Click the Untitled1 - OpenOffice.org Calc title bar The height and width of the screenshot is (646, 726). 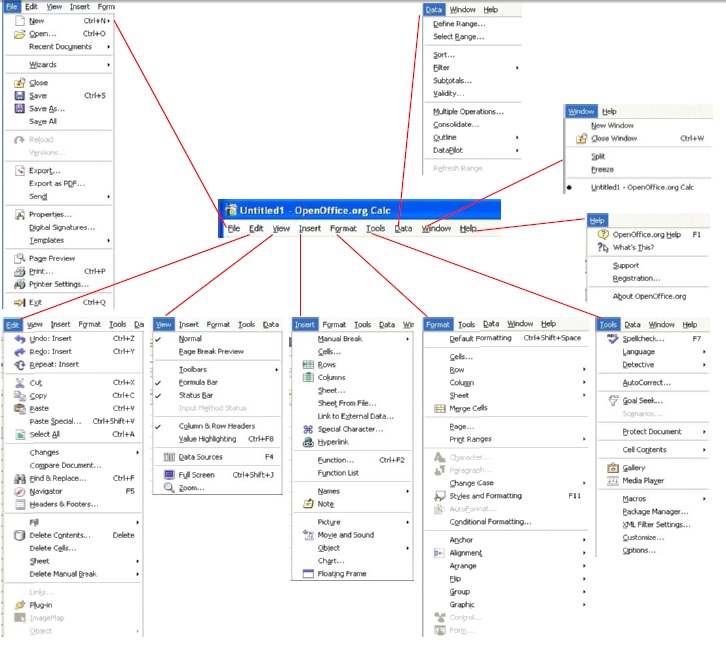[359, 211]
